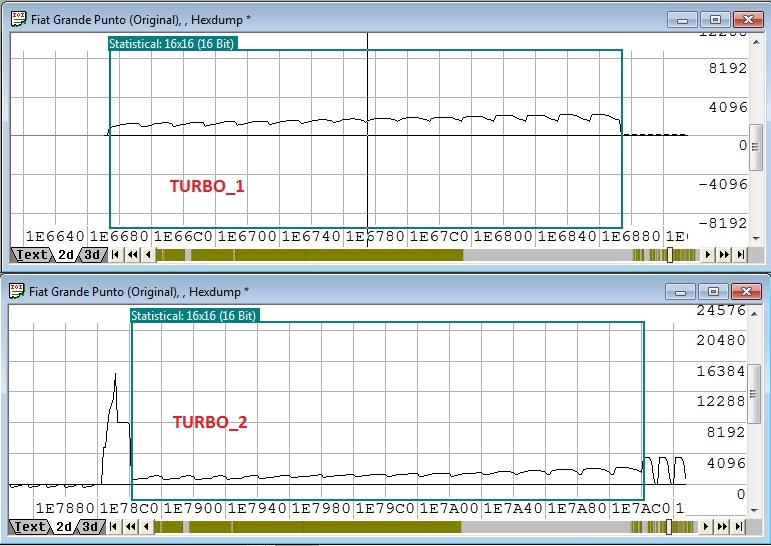The width and height of the screenshot is (771, 546).
Task: Click position slider thumb in bottom navigation bar
Action: click(669, 527)
